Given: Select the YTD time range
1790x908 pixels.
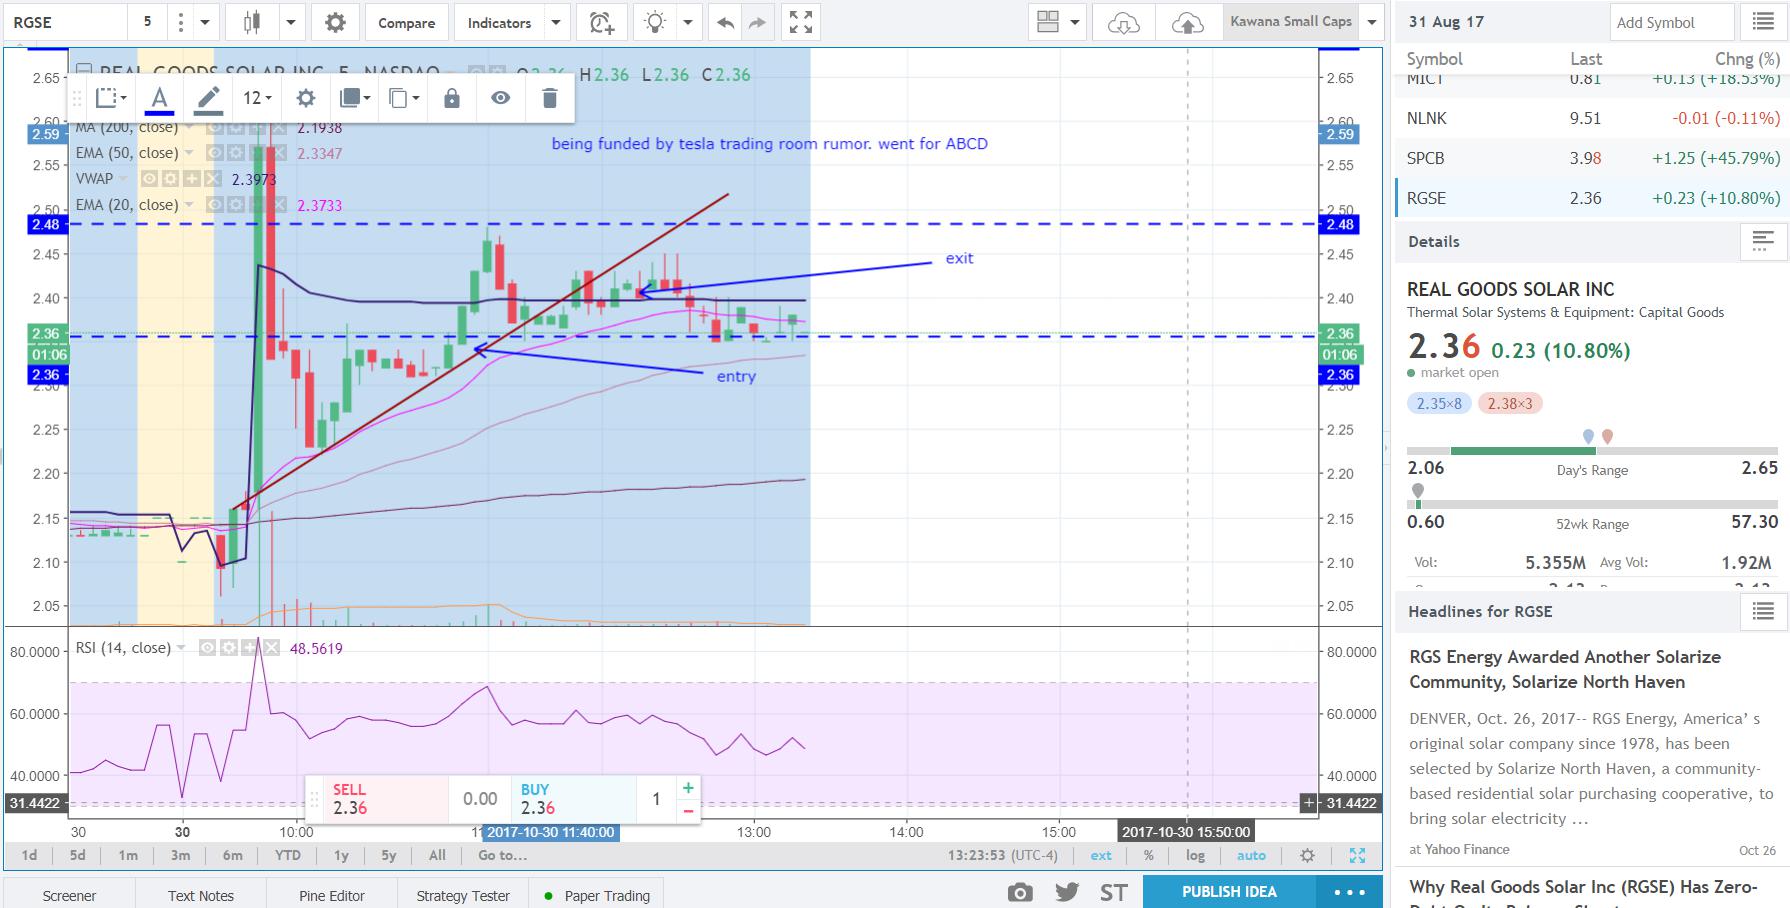Looking at the screenshot, I should point(287,856).
